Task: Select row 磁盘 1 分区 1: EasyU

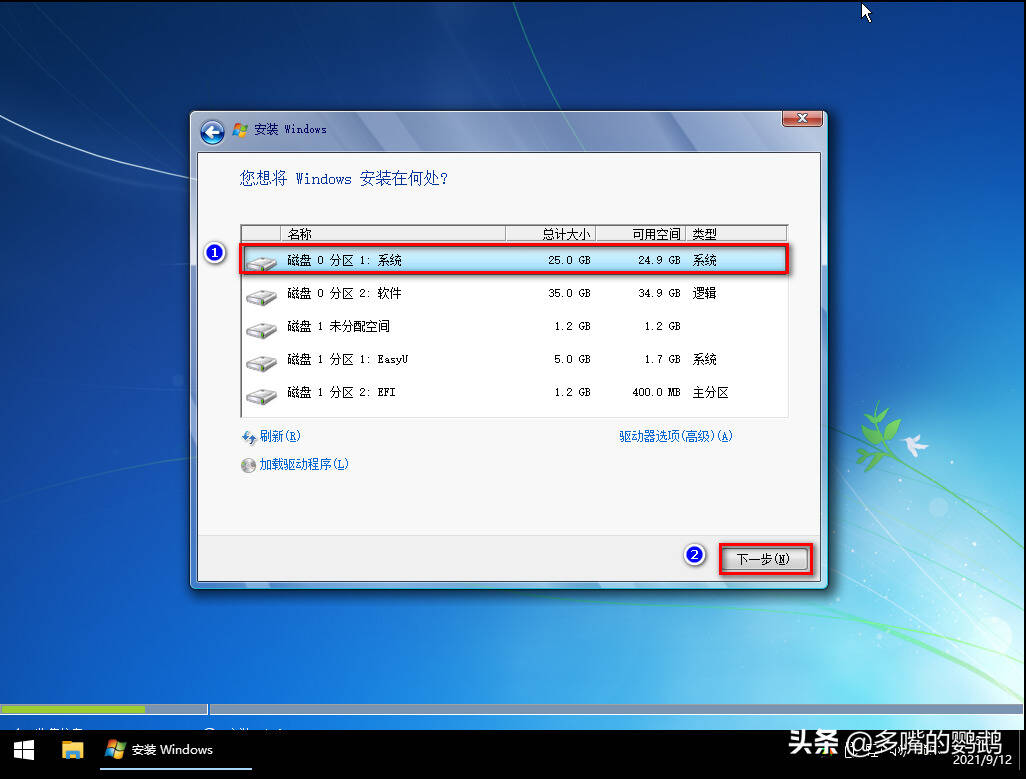Action: pos(514,360)
